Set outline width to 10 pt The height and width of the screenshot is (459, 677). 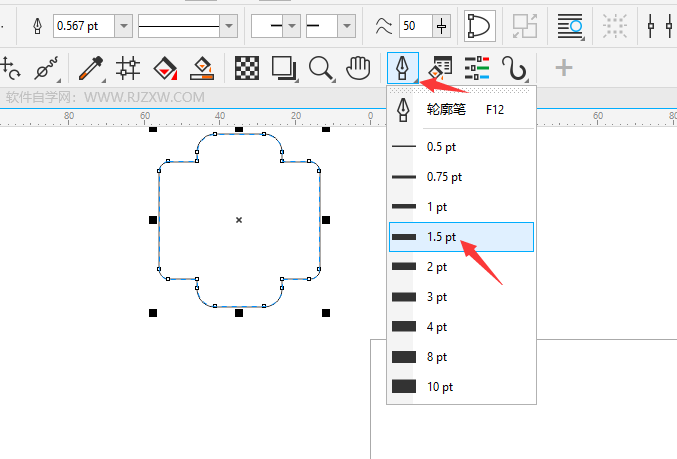[x=461, y=387]
